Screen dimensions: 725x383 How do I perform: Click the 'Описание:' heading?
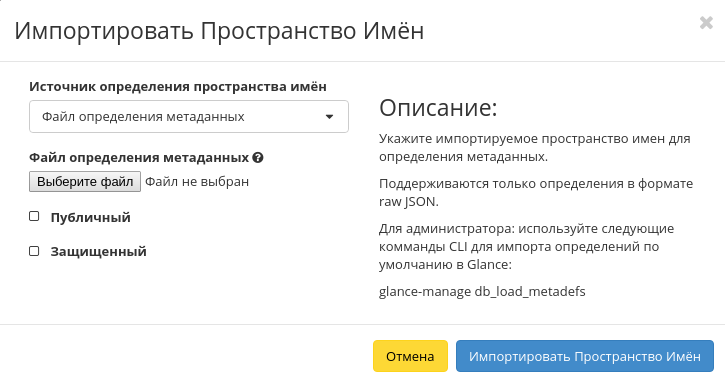point(438,108)
